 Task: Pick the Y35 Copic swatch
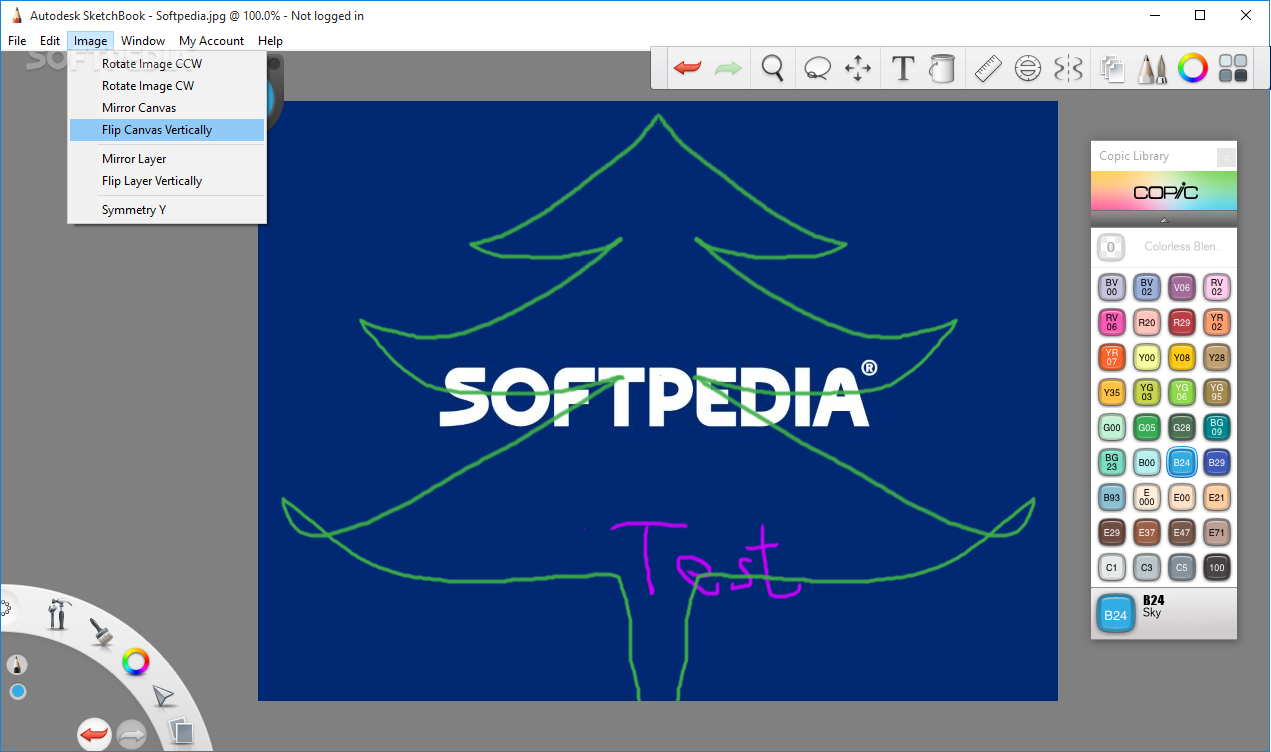tap(1112, 393)
